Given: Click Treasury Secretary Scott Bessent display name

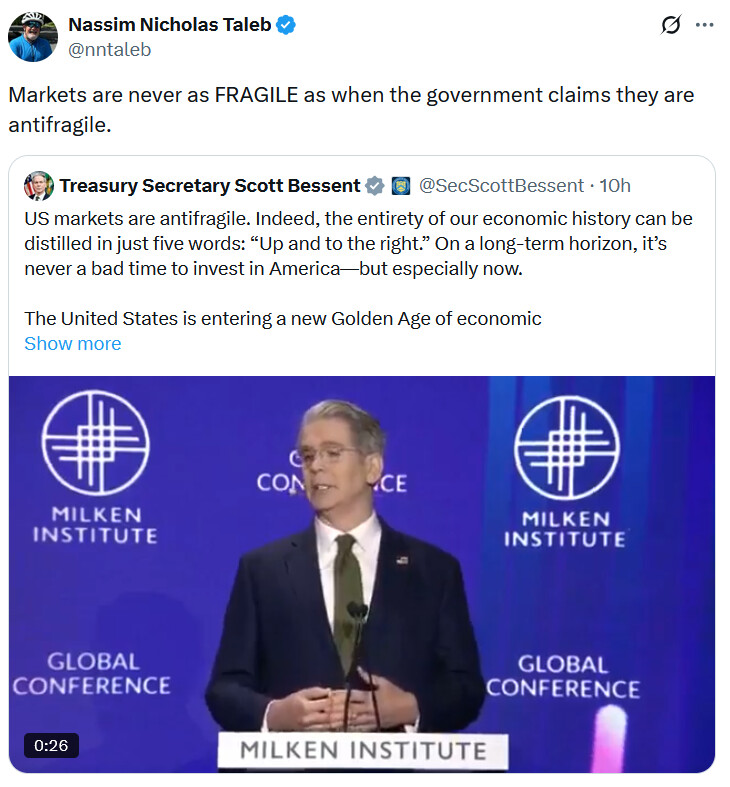Looking at the screenshot, I should click(x=210, y=186).
